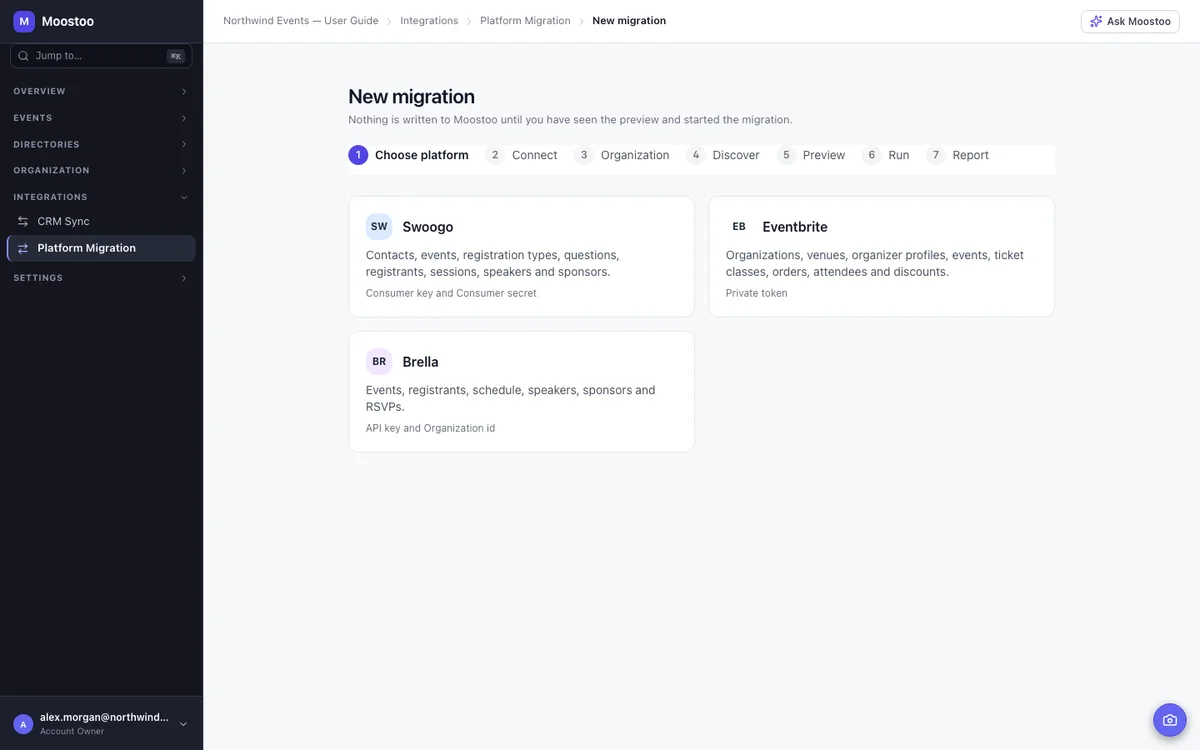This screenshot has width=1200, height=750.
Task: Click the search magnifier icon in Jump to
Action: point(23,56)
